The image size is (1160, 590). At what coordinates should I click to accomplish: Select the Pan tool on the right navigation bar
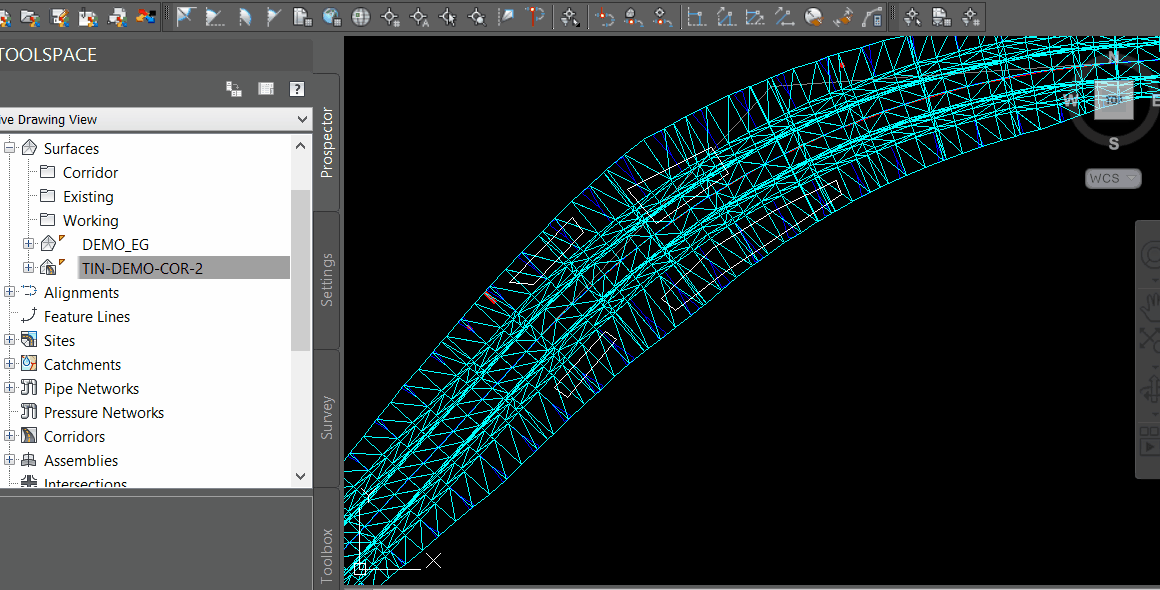tap(1150, 307)
